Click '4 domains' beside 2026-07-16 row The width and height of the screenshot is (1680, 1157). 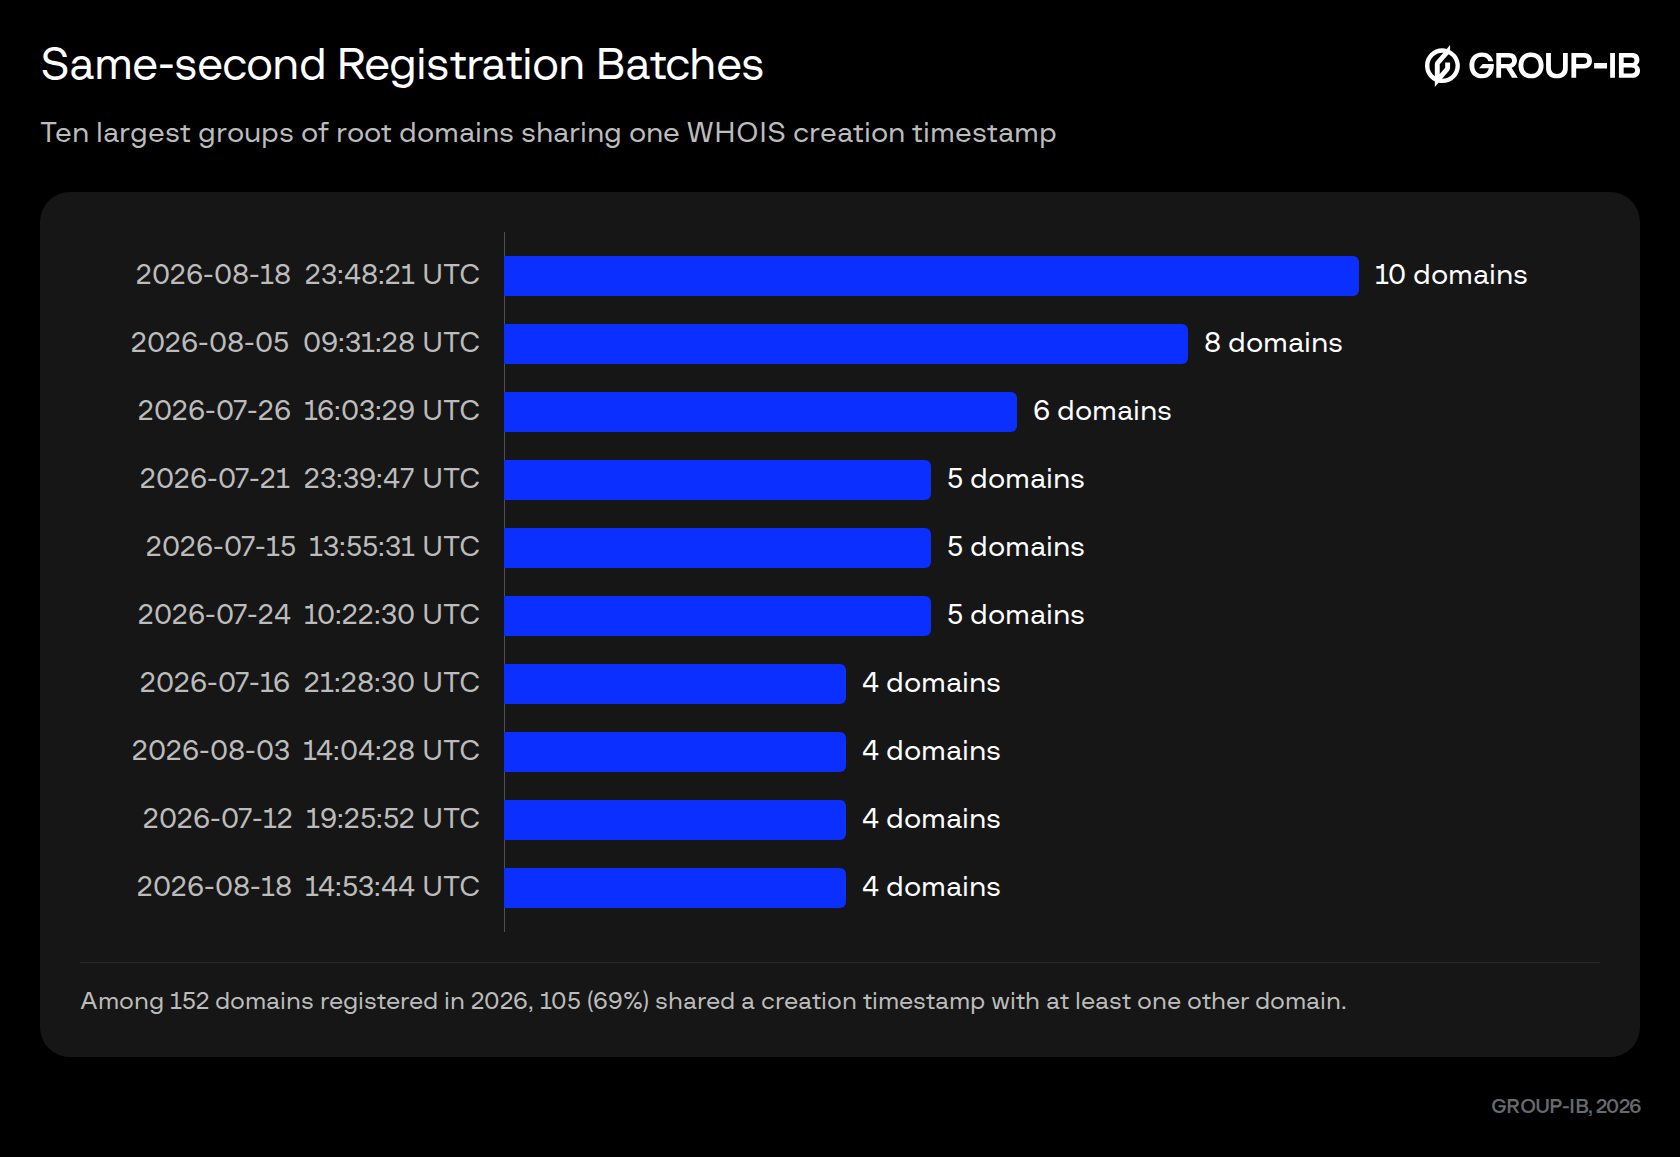click(931, 683)
